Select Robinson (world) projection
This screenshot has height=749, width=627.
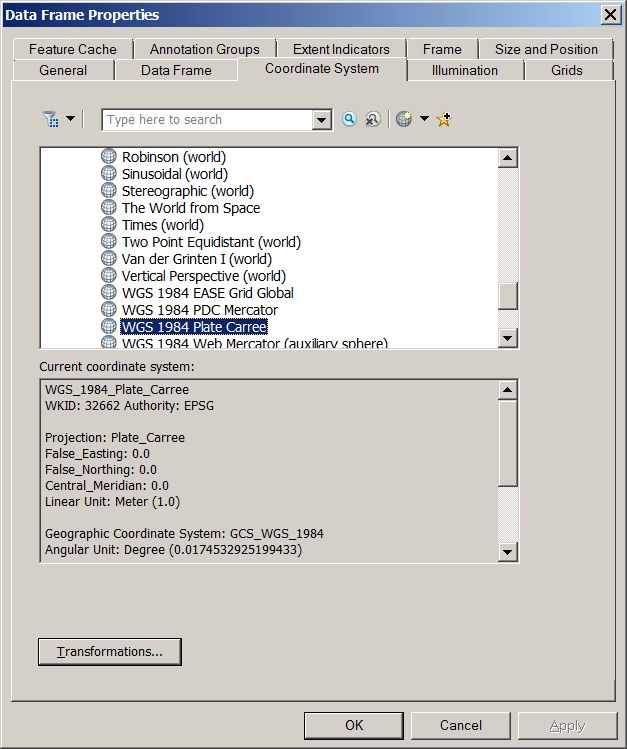point(174,157)
